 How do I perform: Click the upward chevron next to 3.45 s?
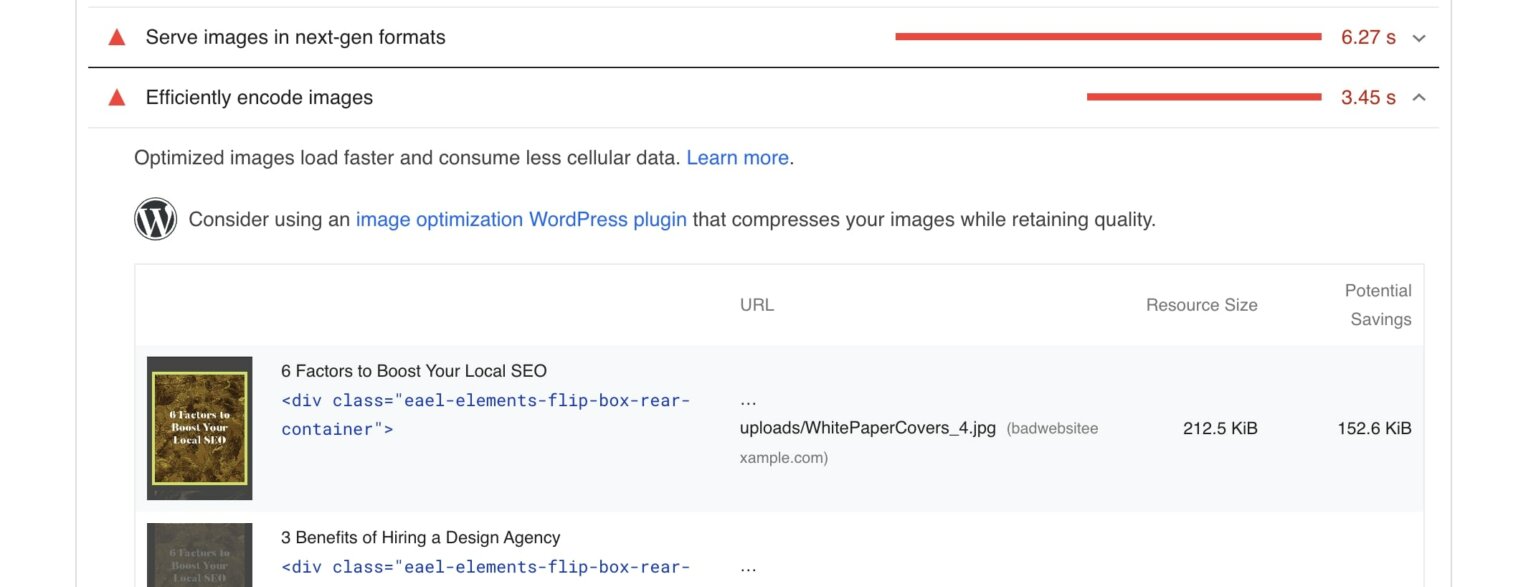click(x=1417, y=97)
